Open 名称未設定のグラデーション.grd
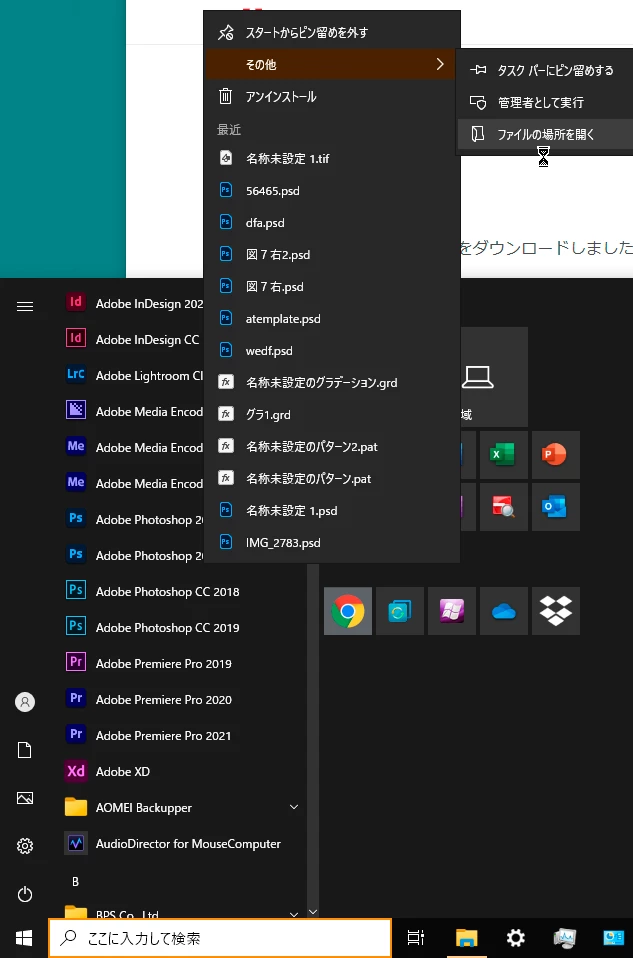Screen dimensions: 633x958 [332, 382]
